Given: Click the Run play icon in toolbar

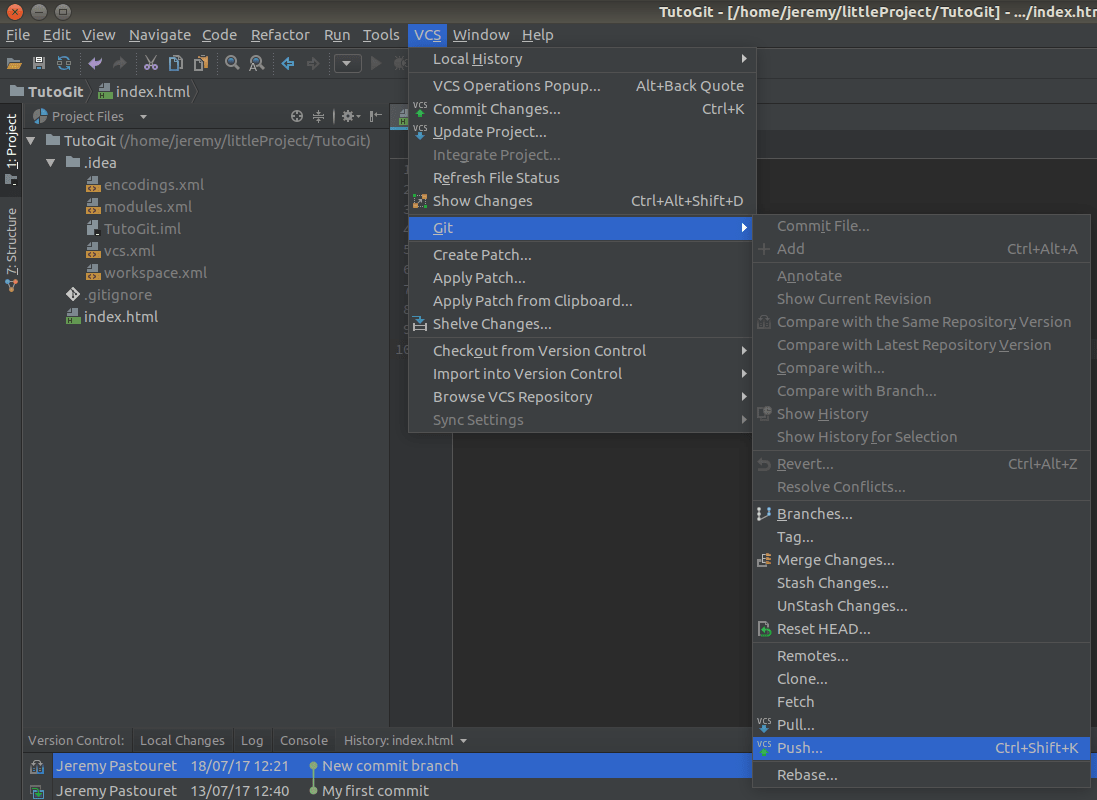Looking at the screenshot, I should [x=376, y=64].
